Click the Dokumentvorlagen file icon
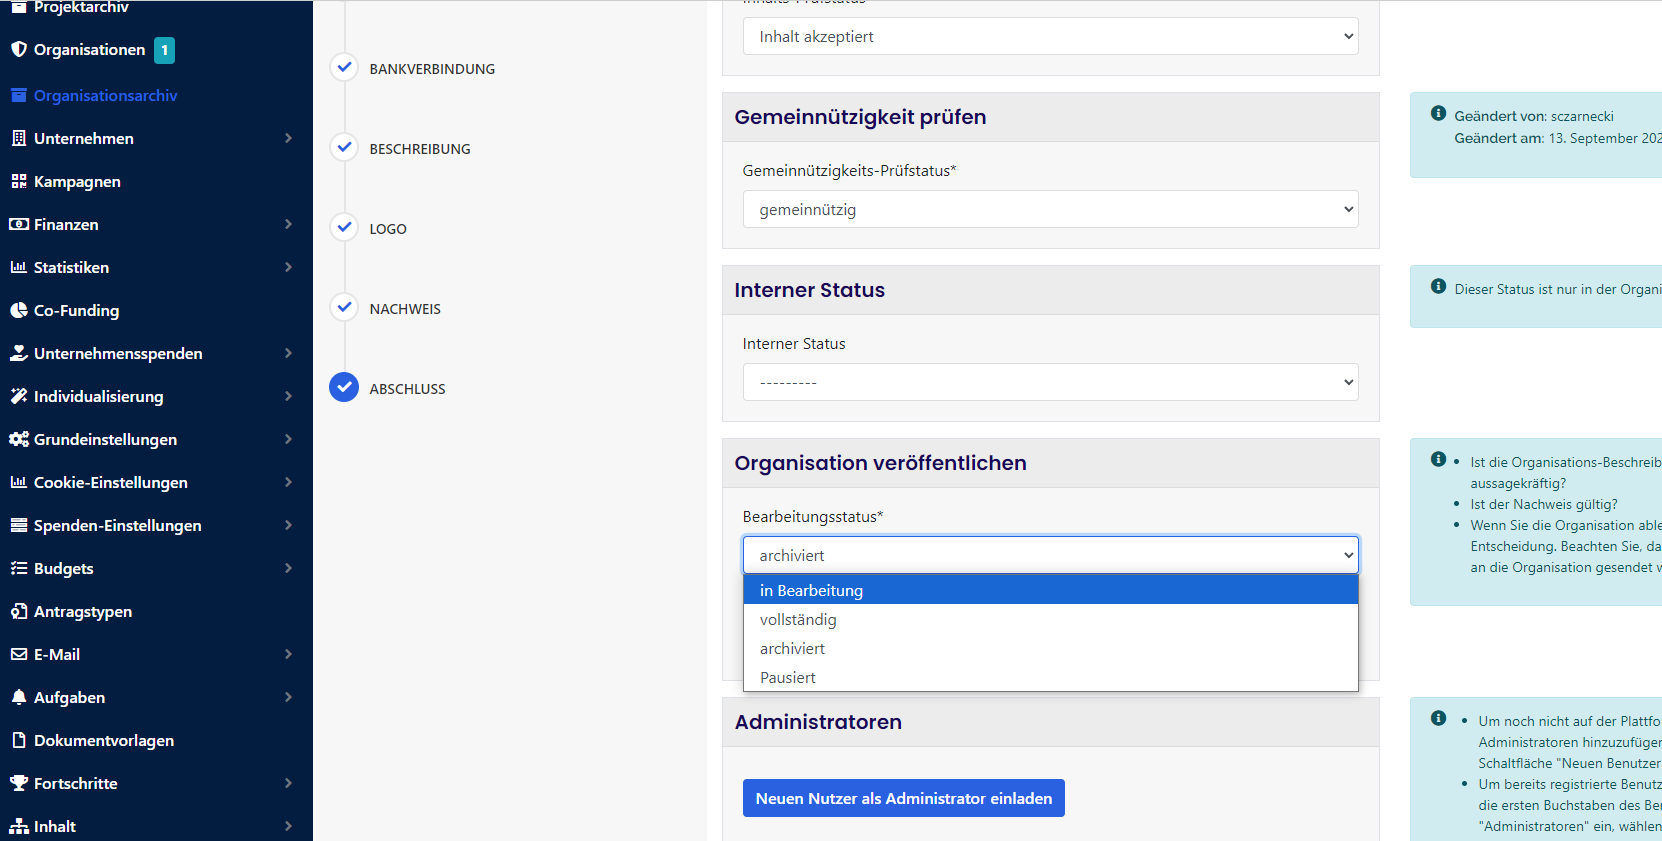The height and width of the screenshot is (841, 1662). pos(18,740)
